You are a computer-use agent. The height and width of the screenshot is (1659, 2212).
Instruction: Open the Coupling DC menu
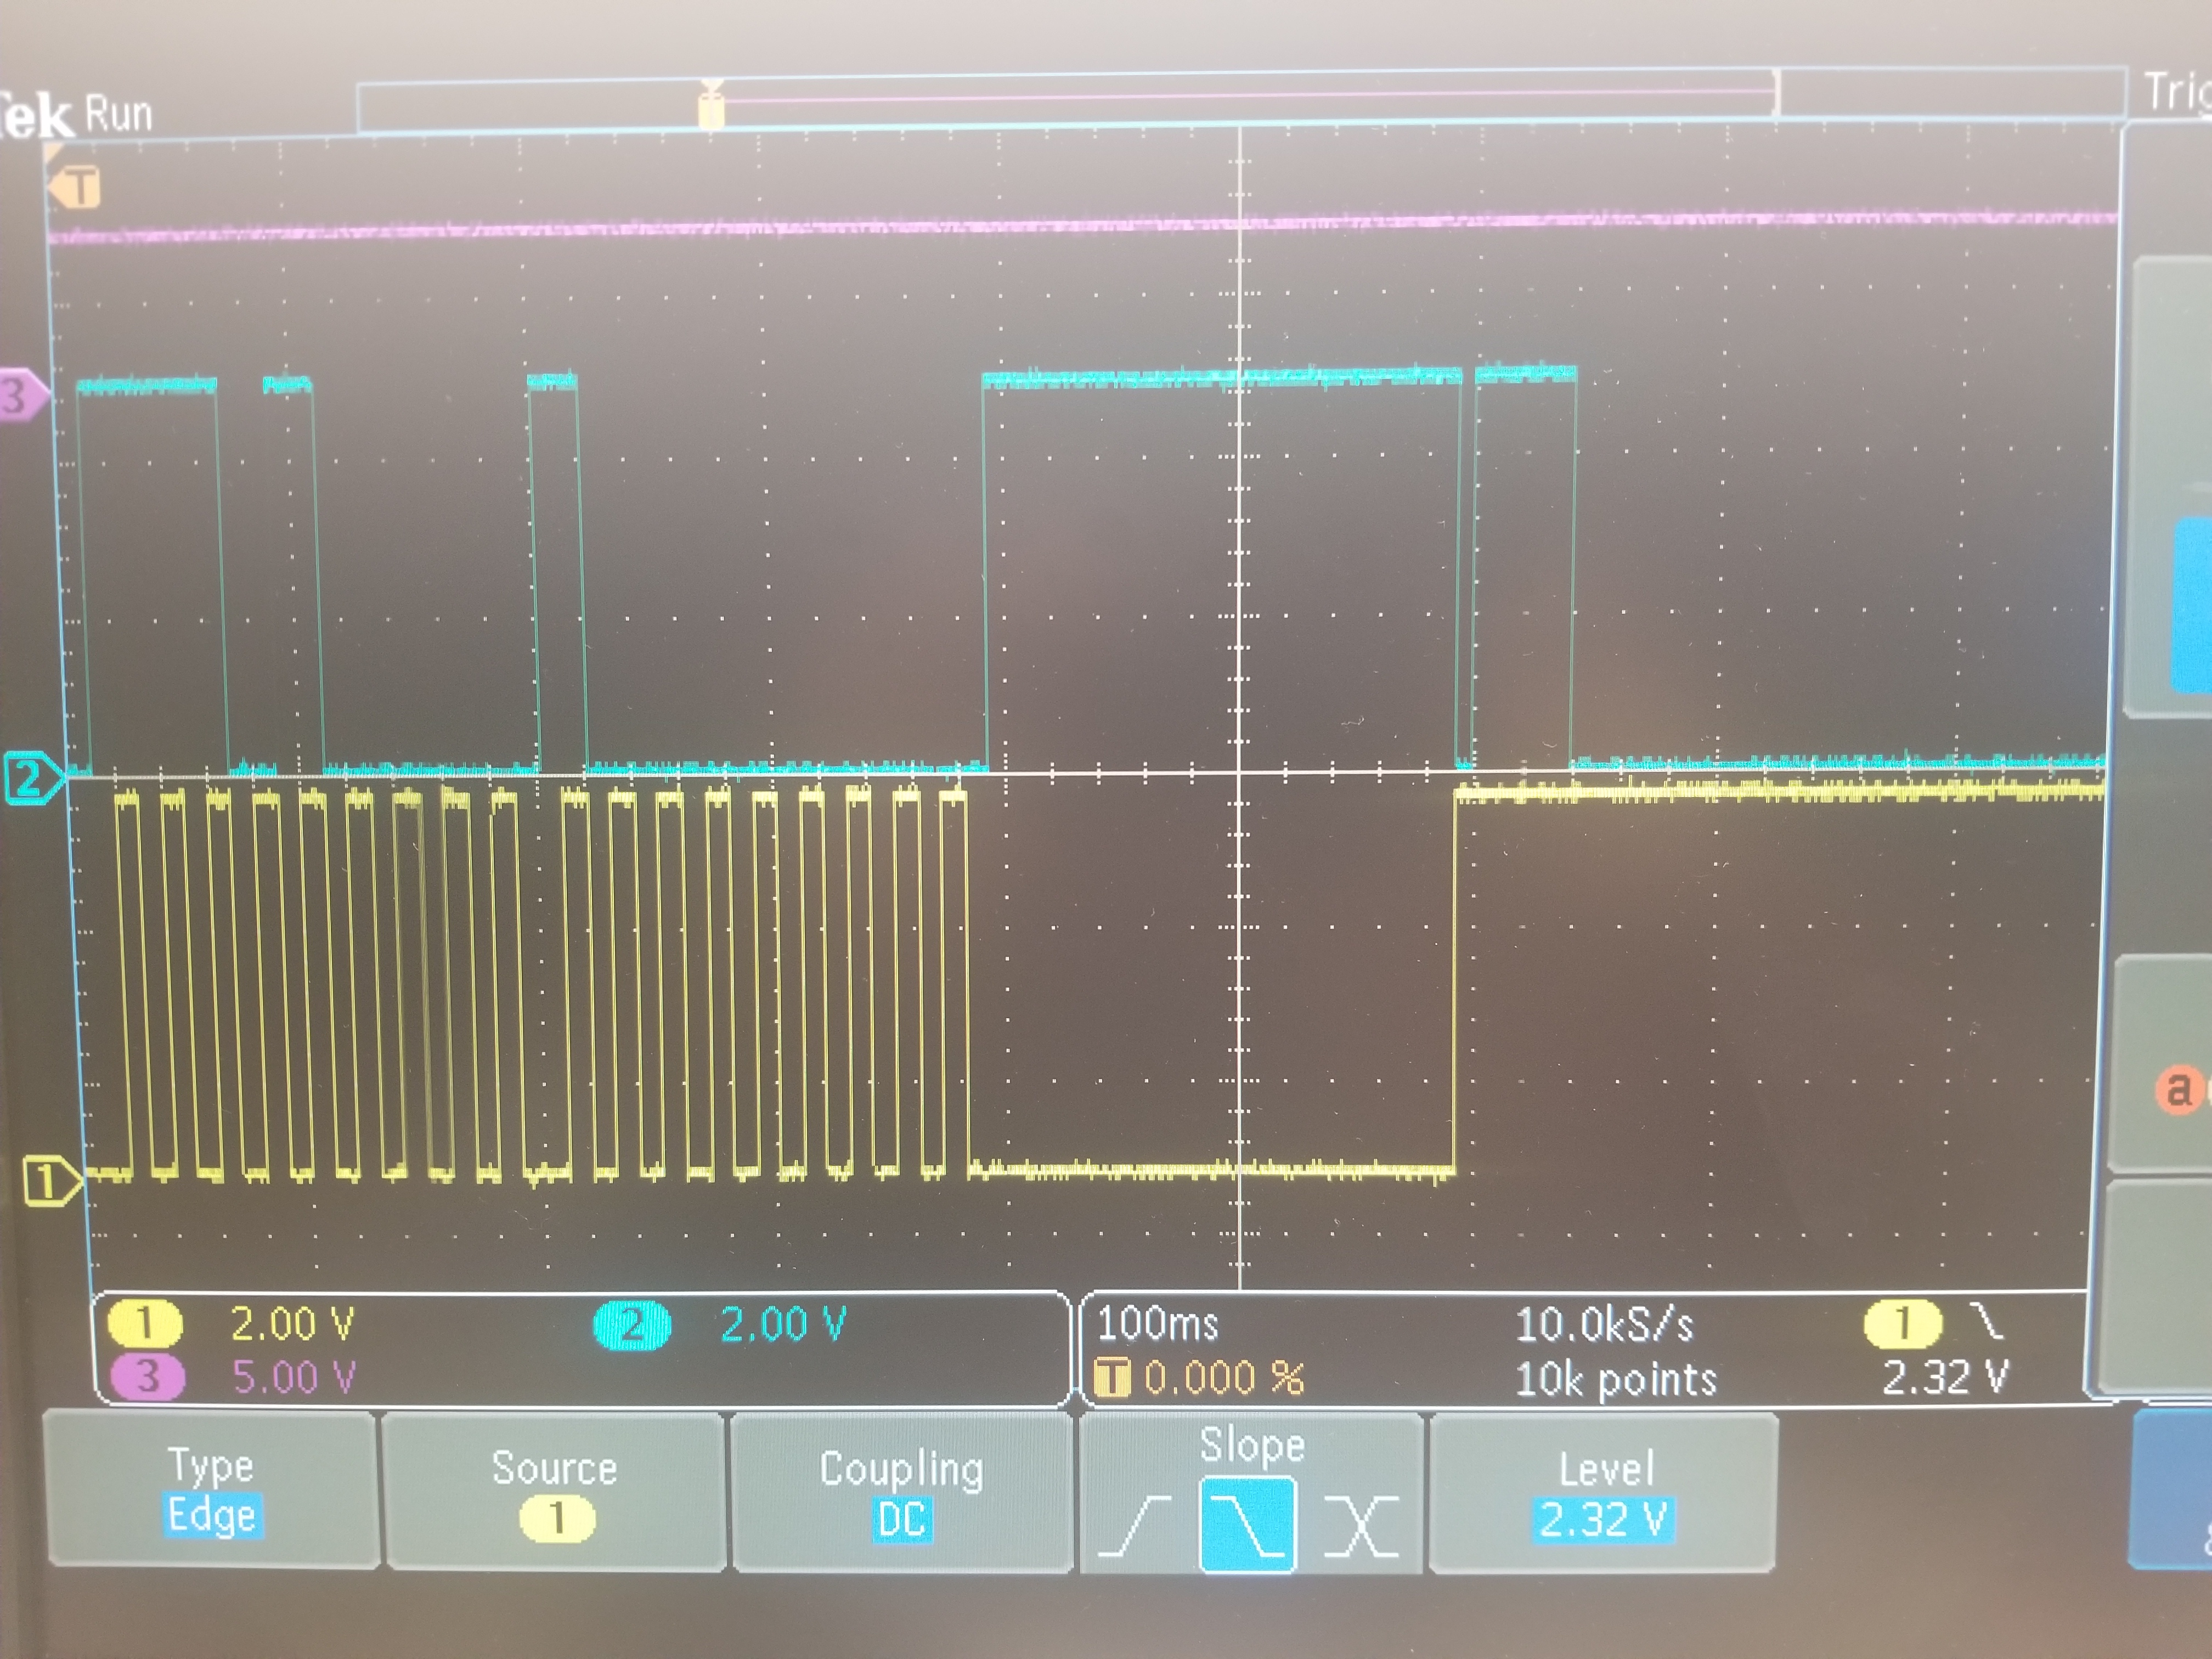coord(901,1493)
